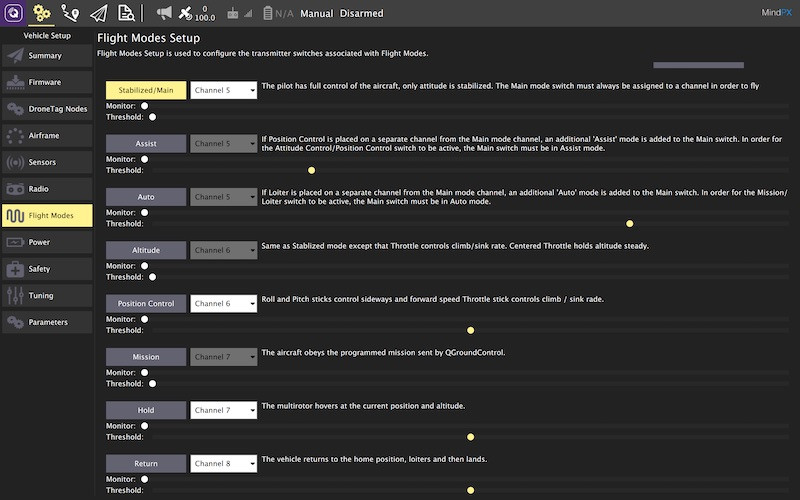
Task: Click the Auto threshold slider handle
Action: (x=629, y=223)
